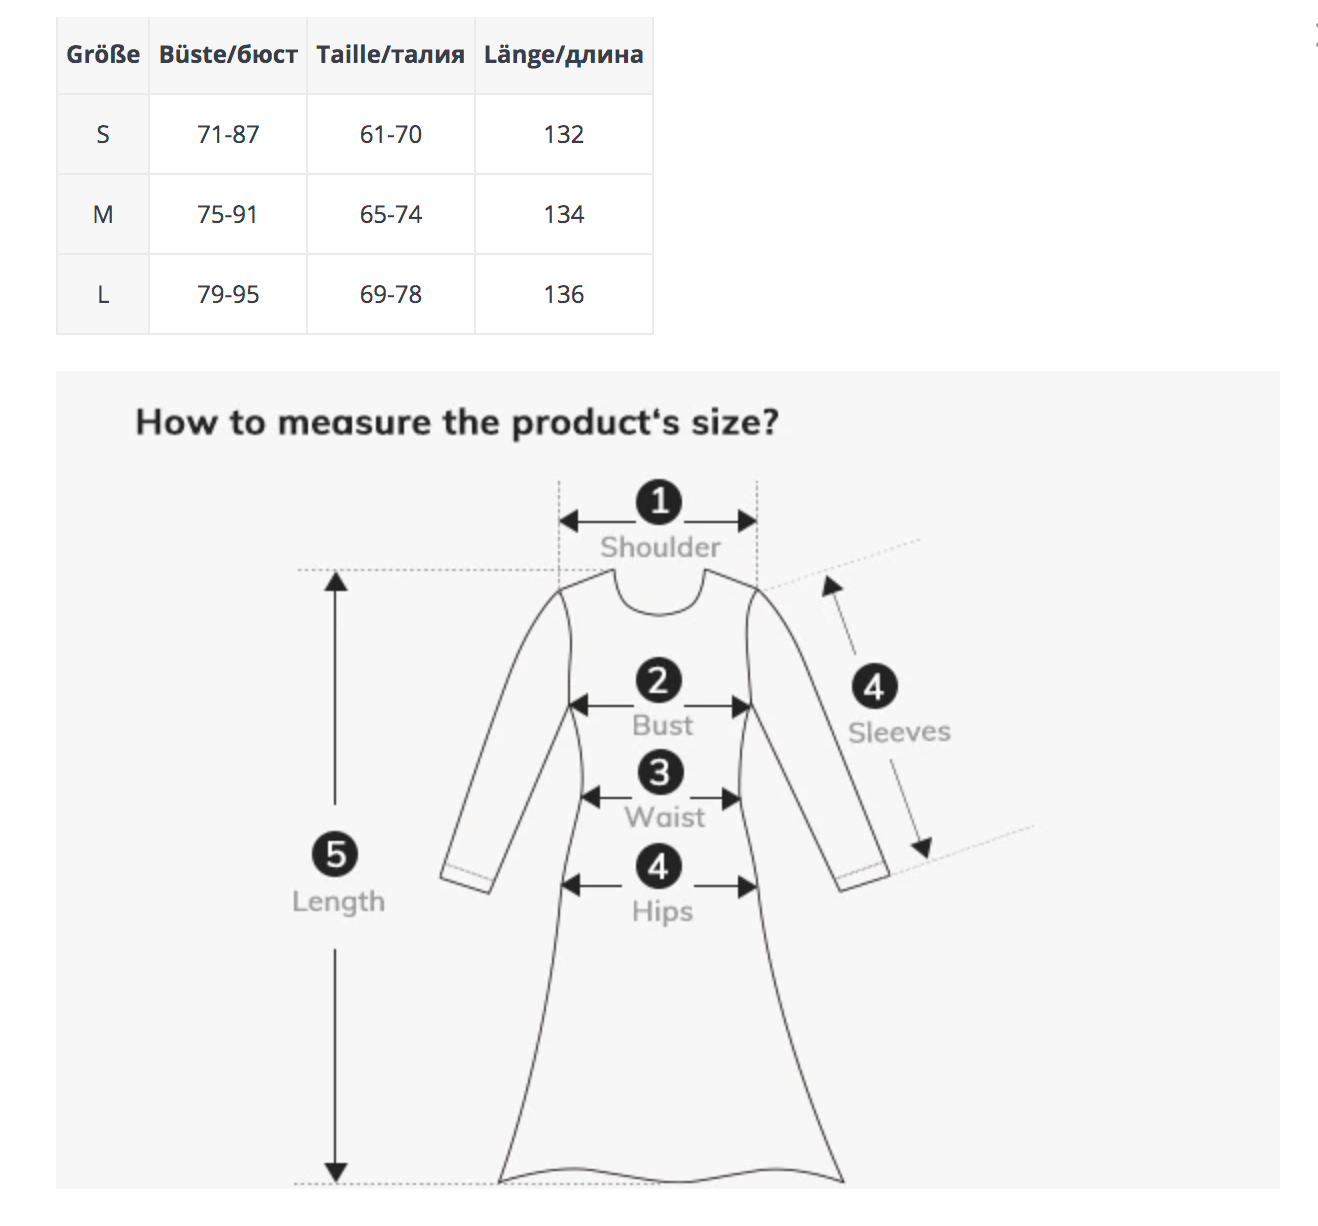Screen dimensions: 1318x1226
Task: Click the dress outline's left sleeve cuff
Action: 466,877
